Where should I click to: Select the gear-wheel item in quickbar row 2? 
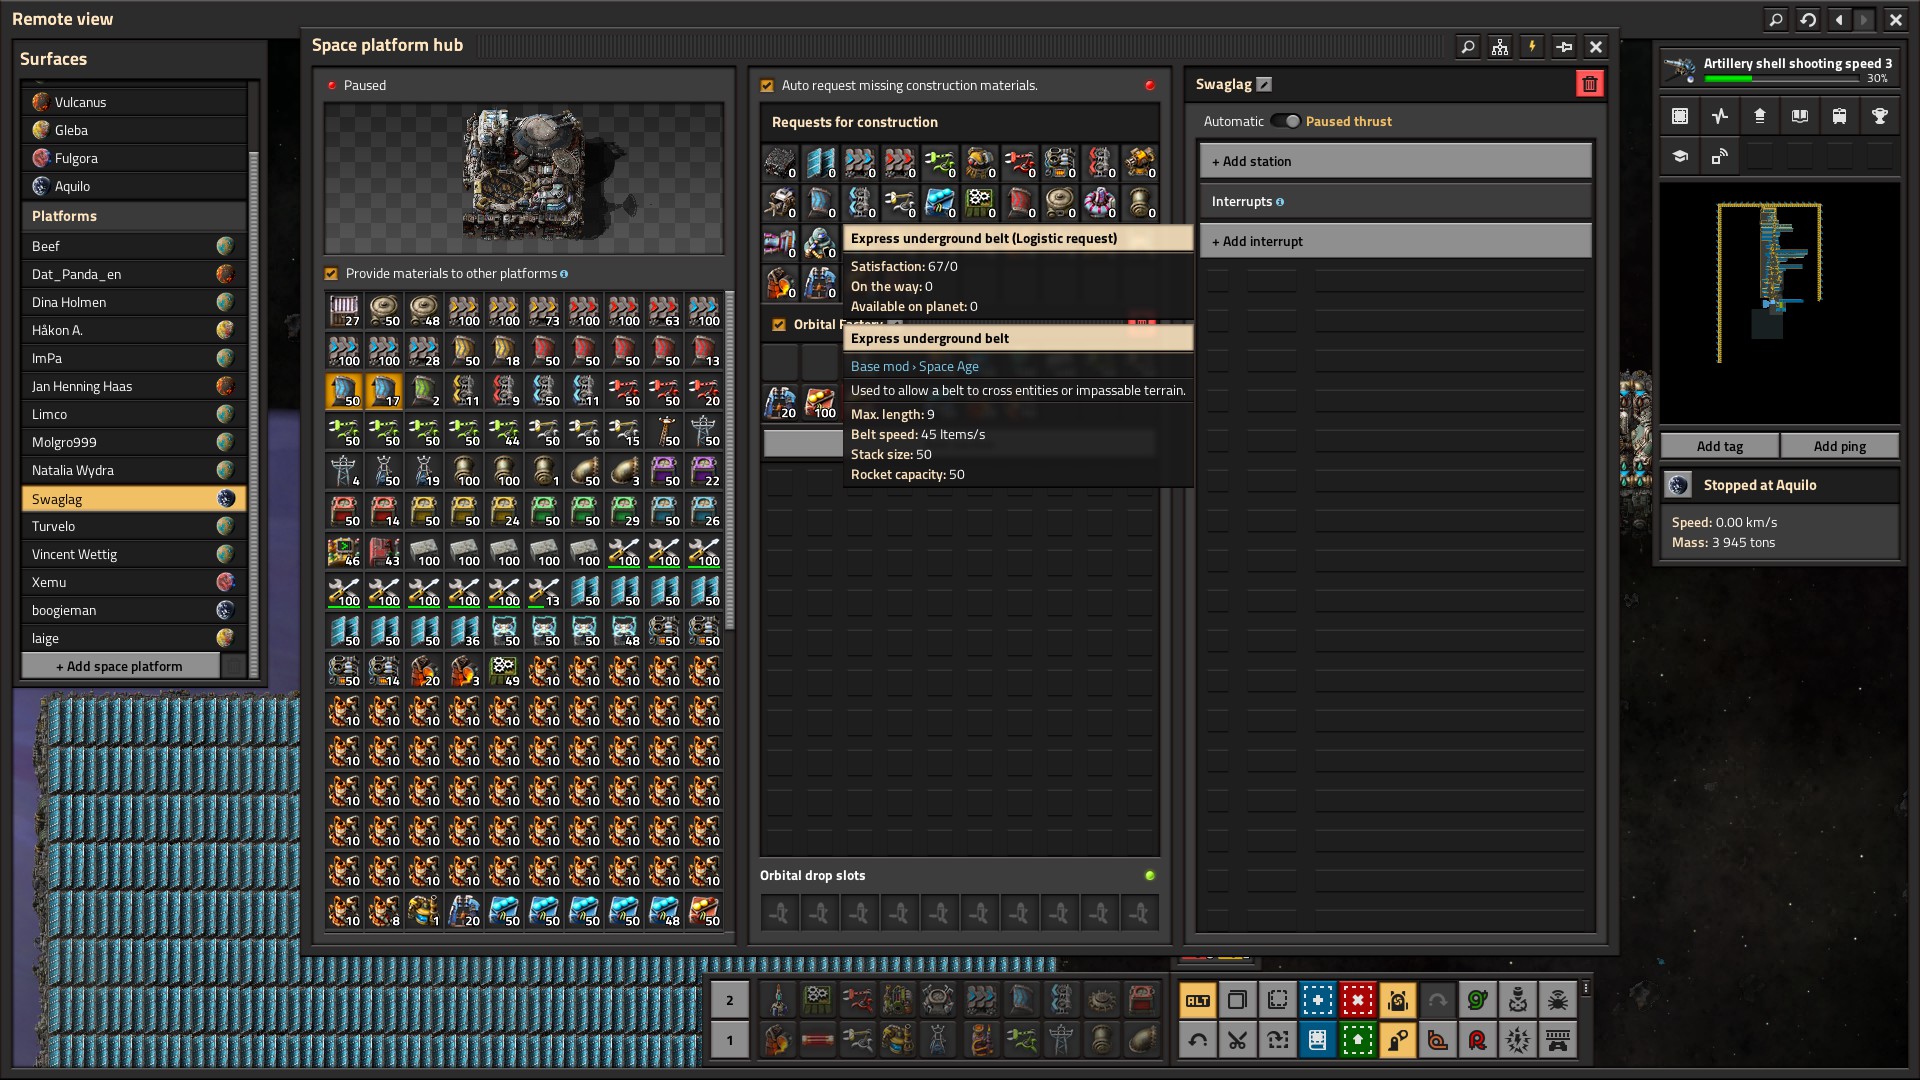[x=1102, y=1000]
